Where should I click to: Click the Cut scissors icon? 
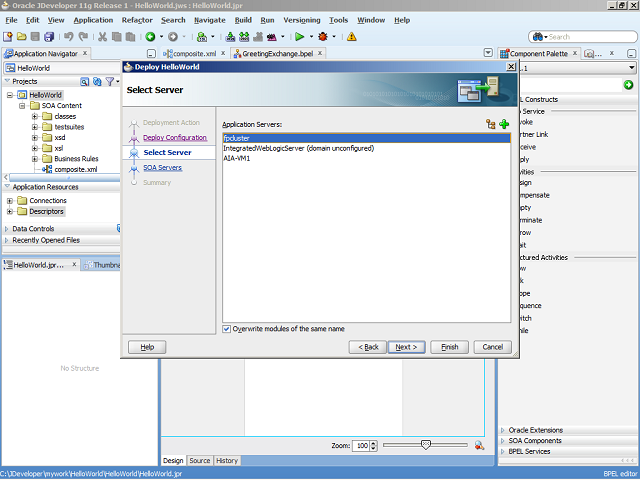coord(102,37)
